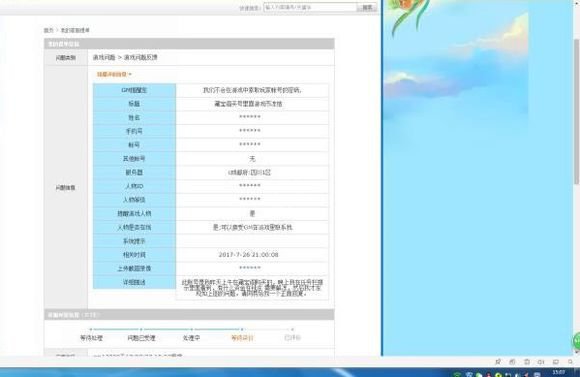Image resolution: width=580 pixels, height=377 pixels.
Task: Open the first breadcrumb link 首页
Action: tap(48, 30)
